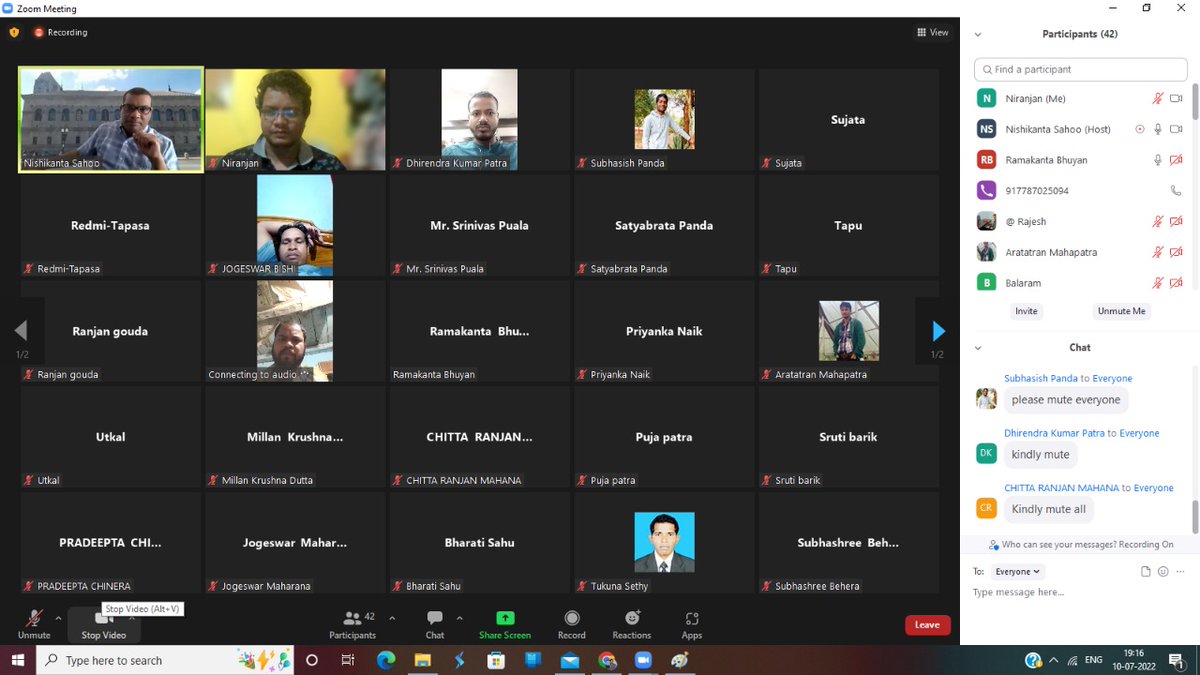Open Google Chrome from the taskbar
1200x675 pixels.
coord(607,660)
